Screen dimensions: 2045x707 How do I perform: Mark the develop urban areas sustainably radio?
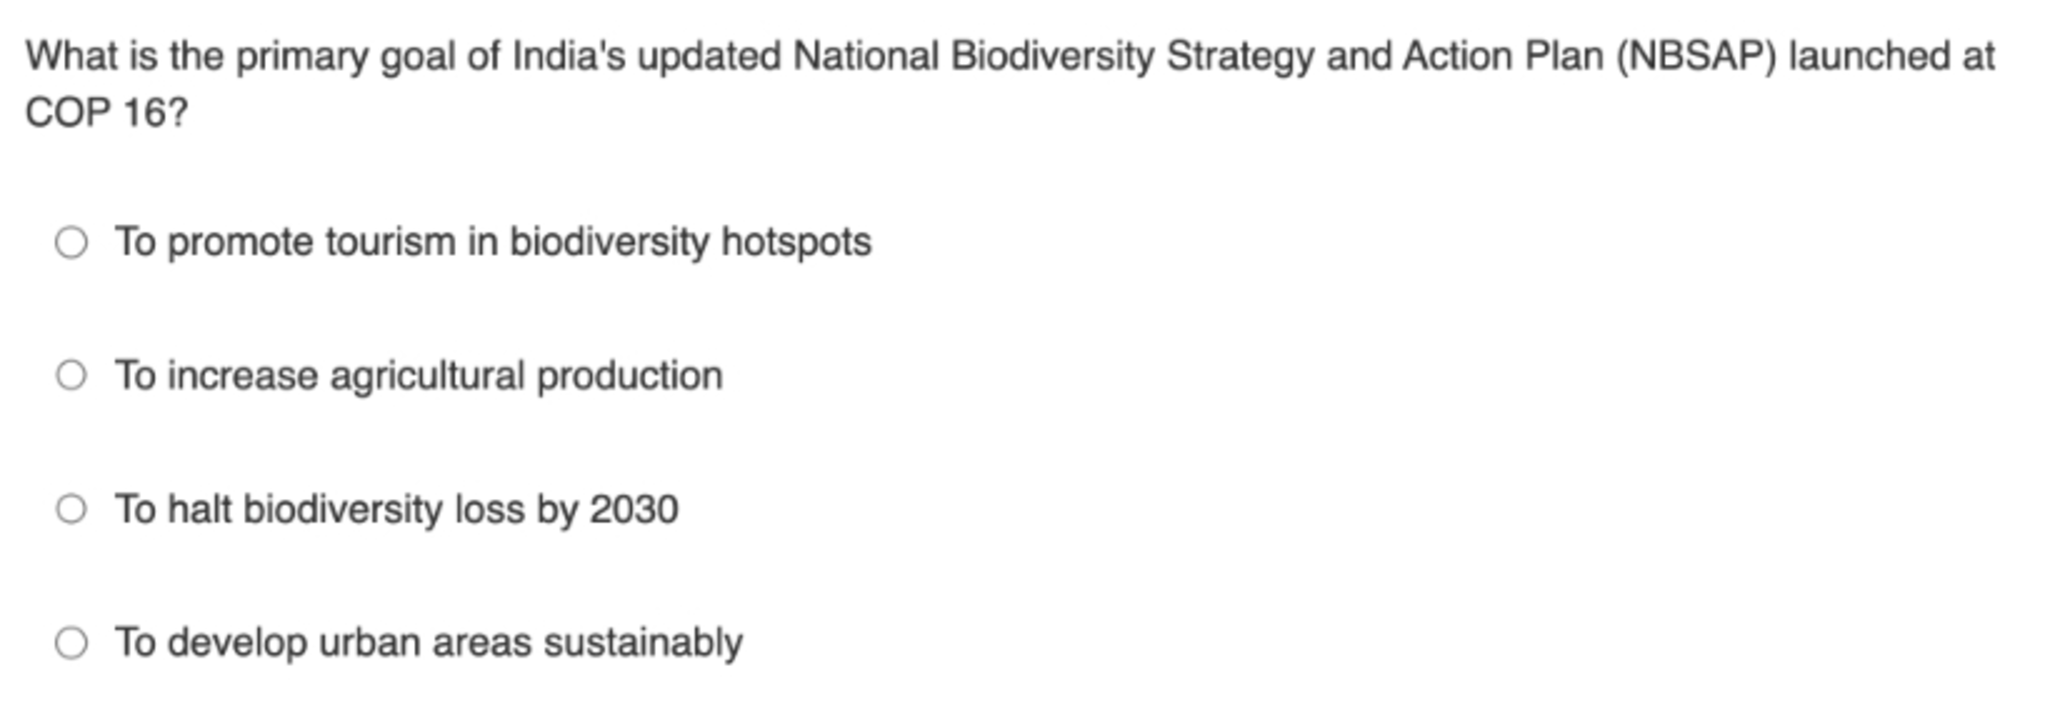pos(71,642)
